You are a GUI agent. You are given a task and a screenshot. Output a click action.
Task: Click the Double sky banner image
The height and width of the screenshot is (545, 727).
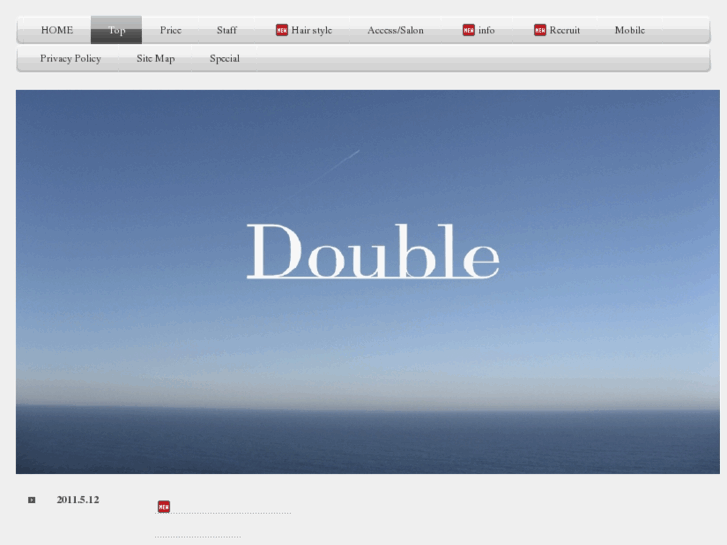point(368,282)
